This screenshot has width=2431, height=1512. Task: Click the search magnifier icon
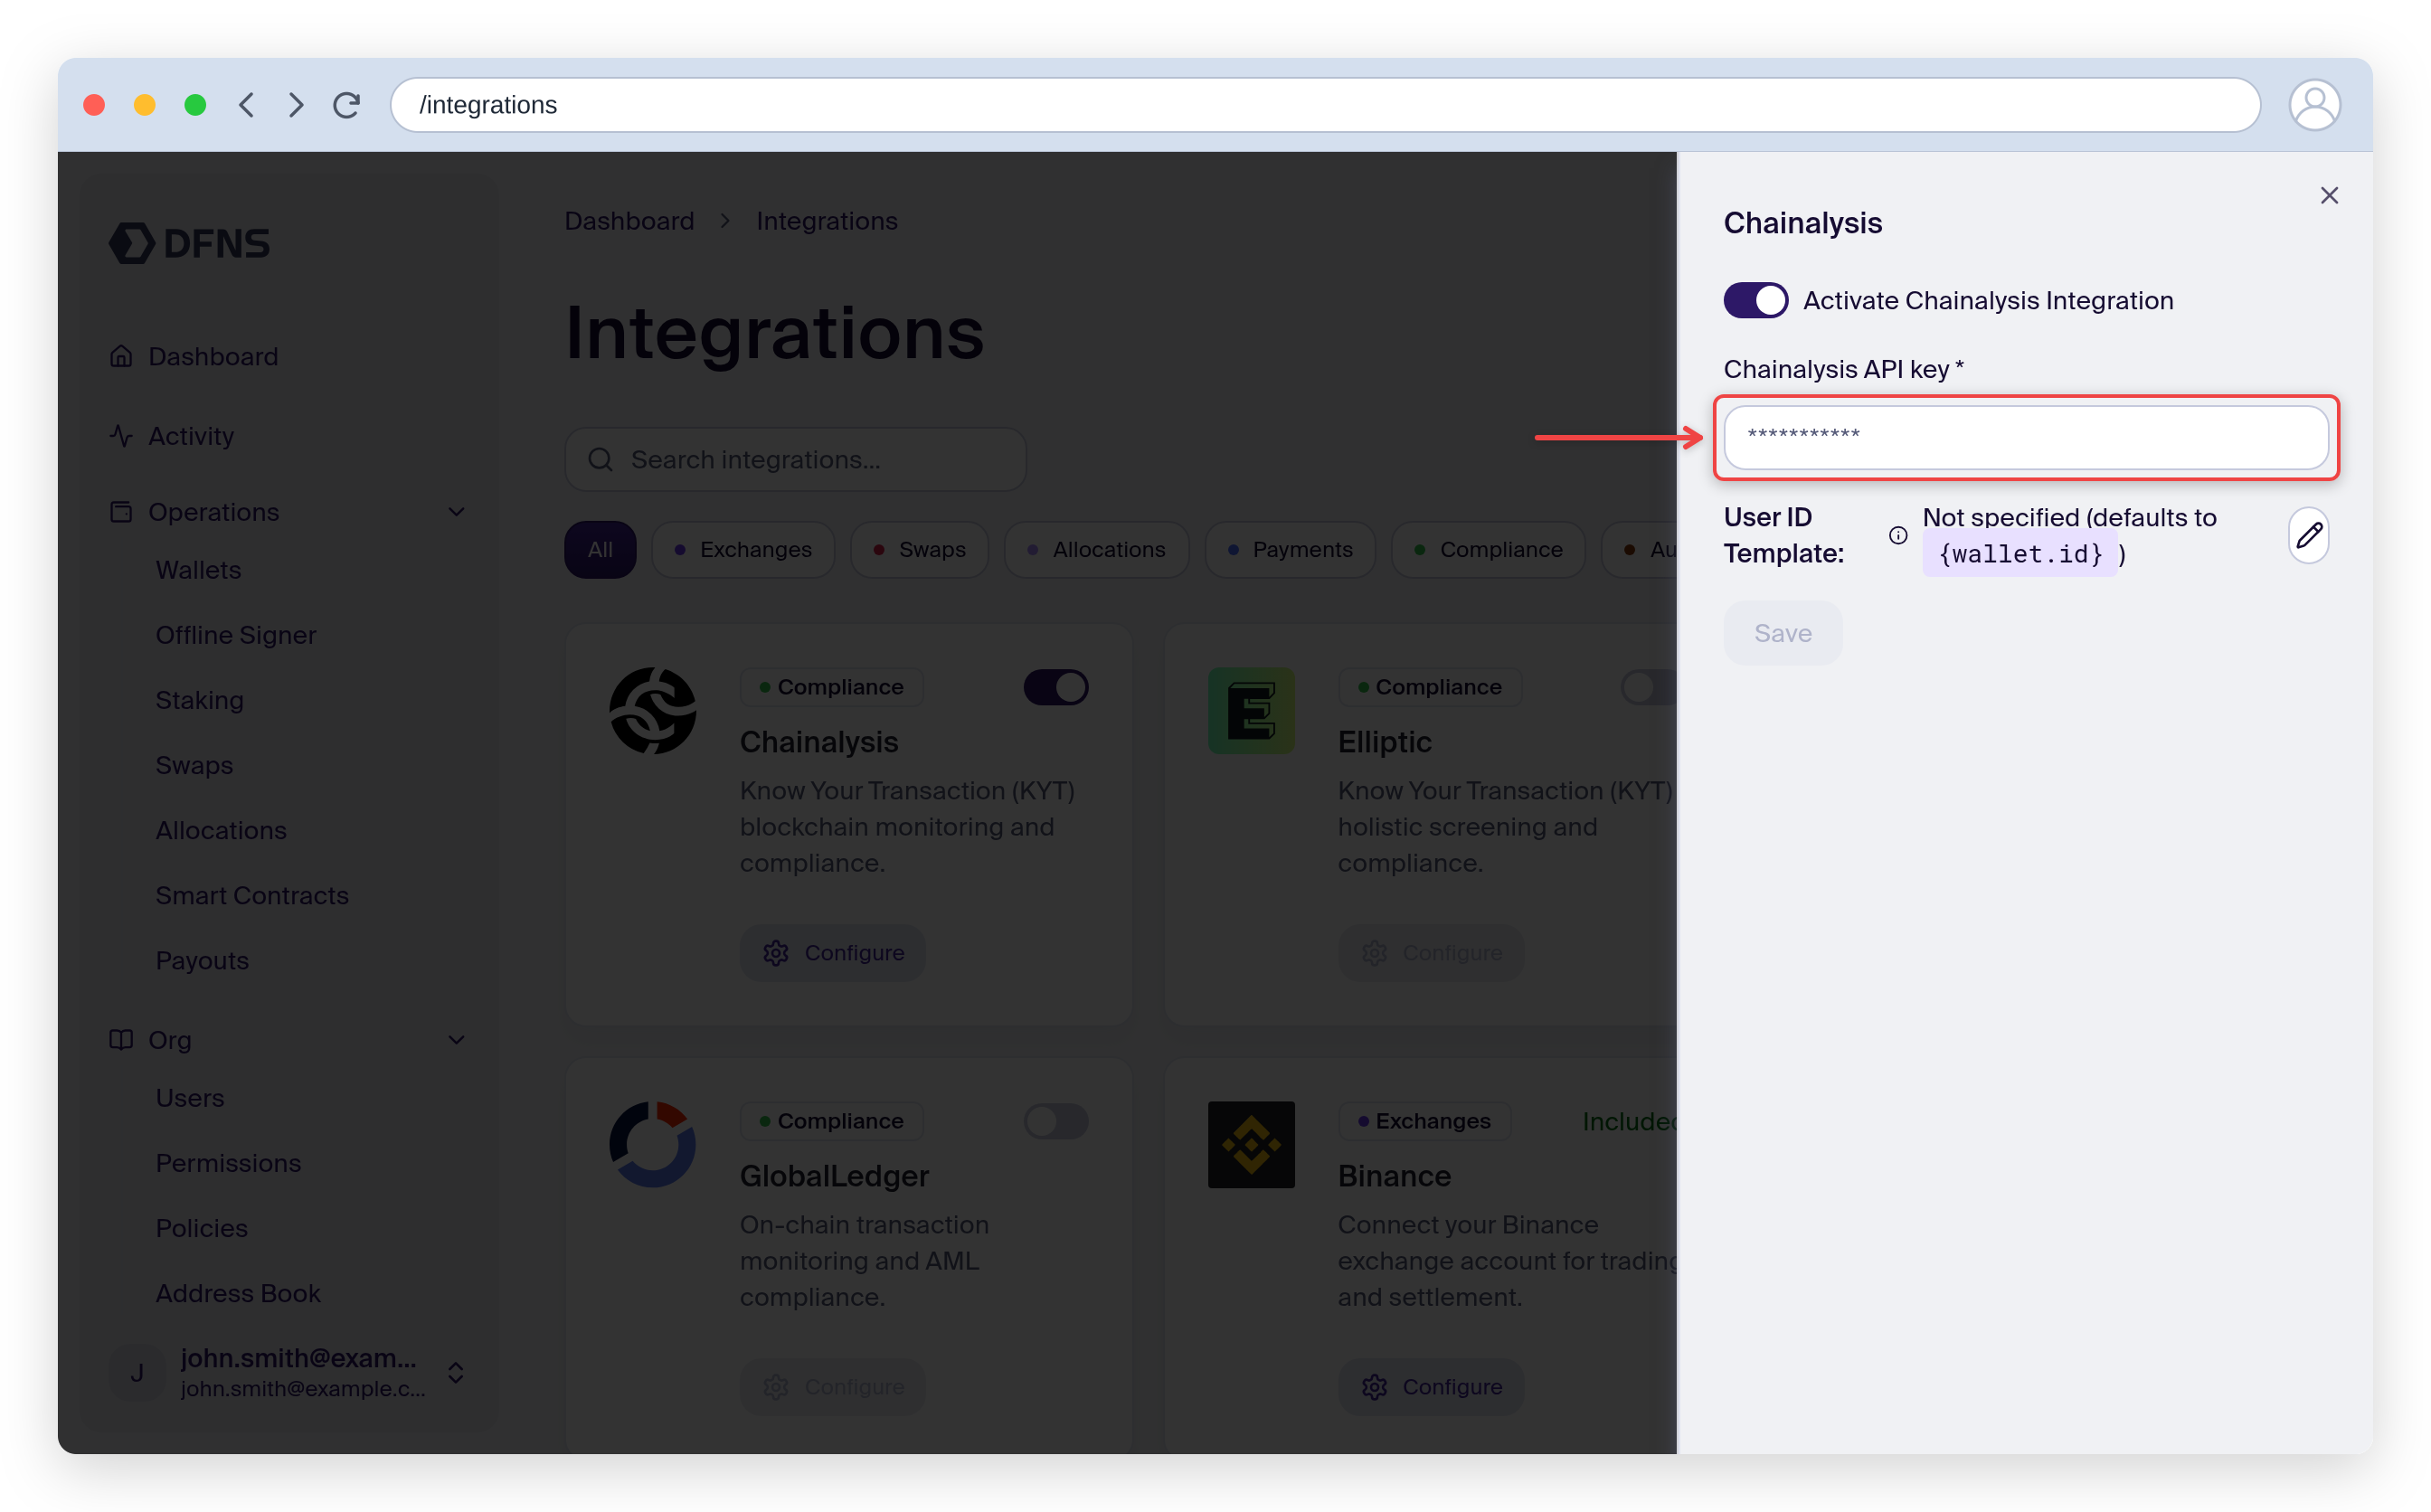(600, 459)
